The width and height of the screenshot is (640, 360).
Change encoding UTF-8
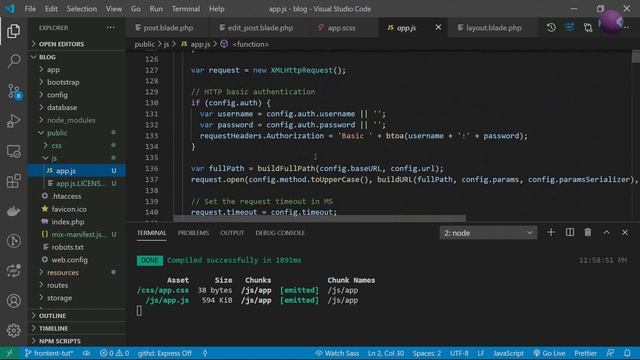click(459, 353)
